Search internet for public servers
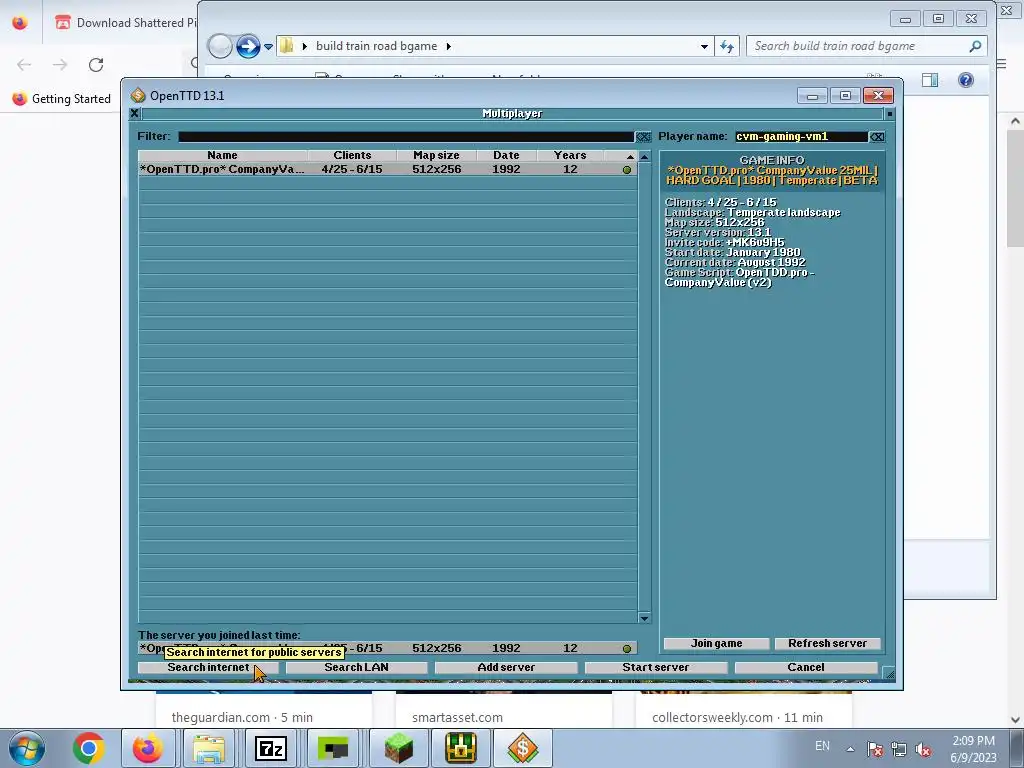 (x=208, y=667)
